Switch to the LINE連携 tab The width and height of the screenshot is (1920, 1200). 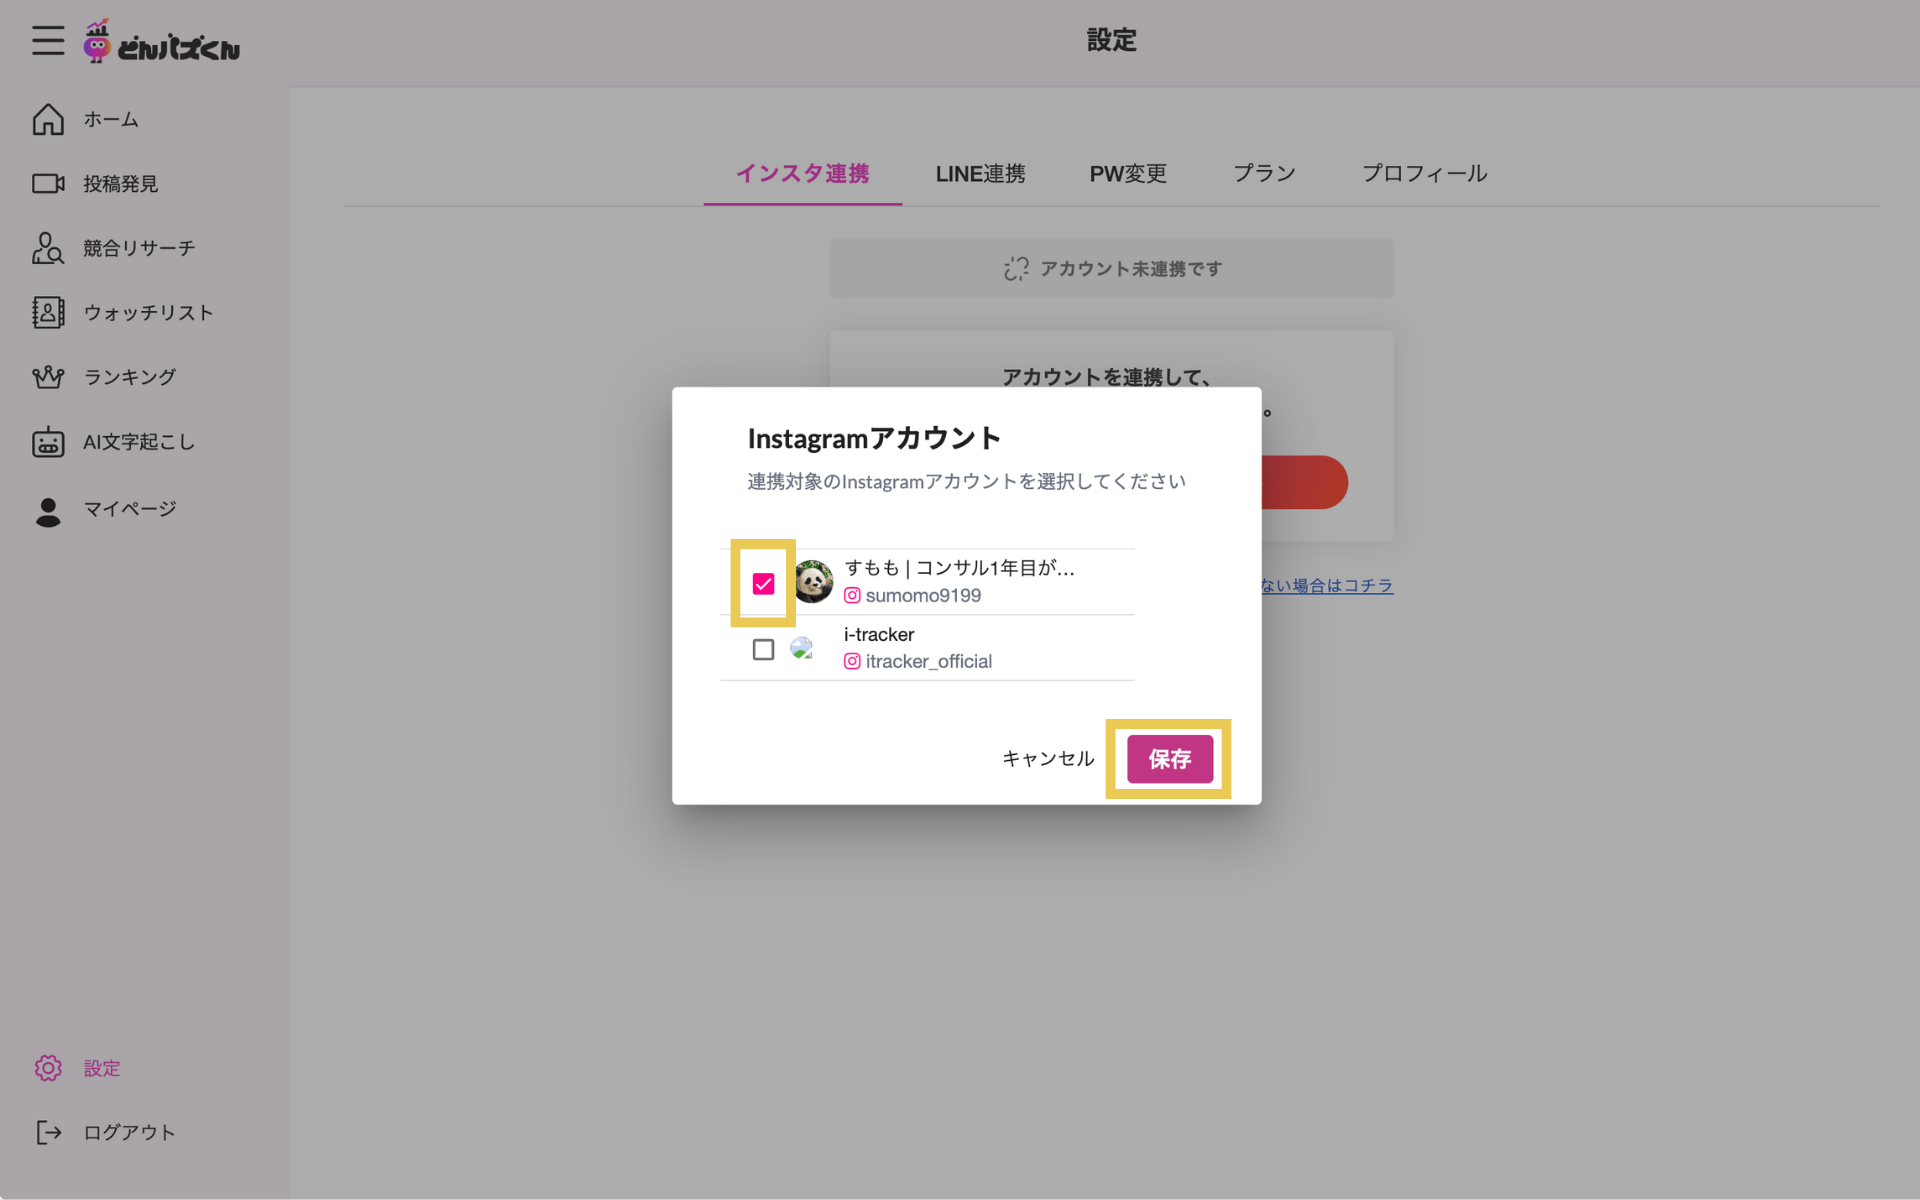pos(980,174)
